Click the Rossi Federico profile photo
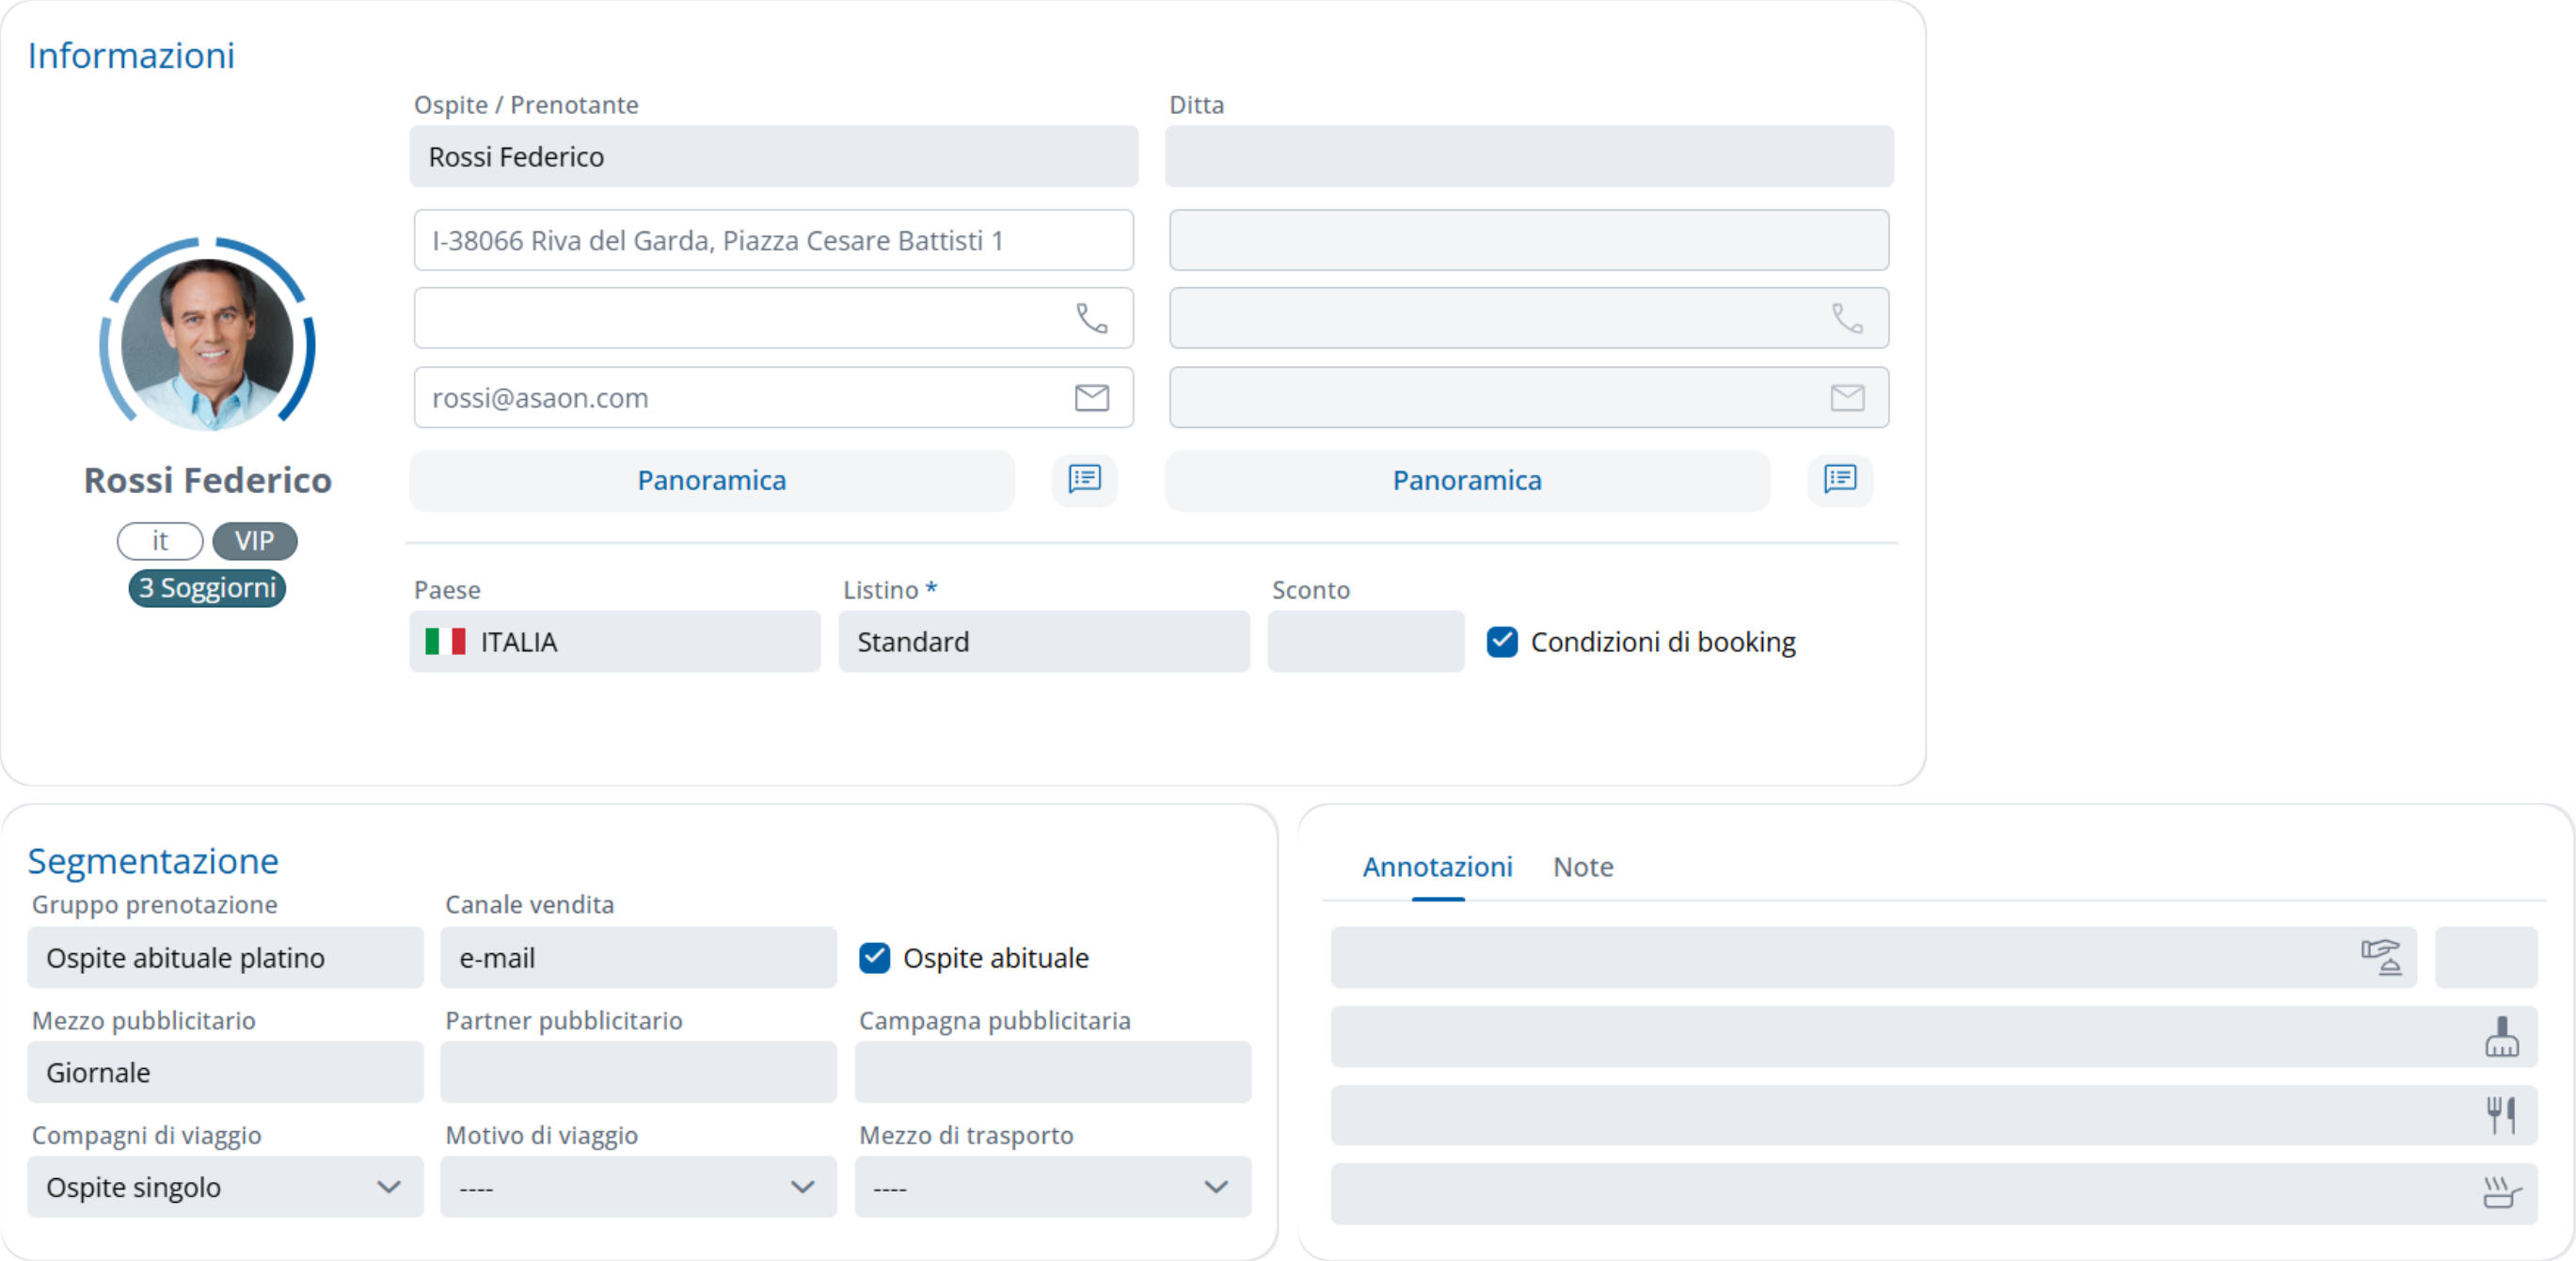 tap(208, 340)
